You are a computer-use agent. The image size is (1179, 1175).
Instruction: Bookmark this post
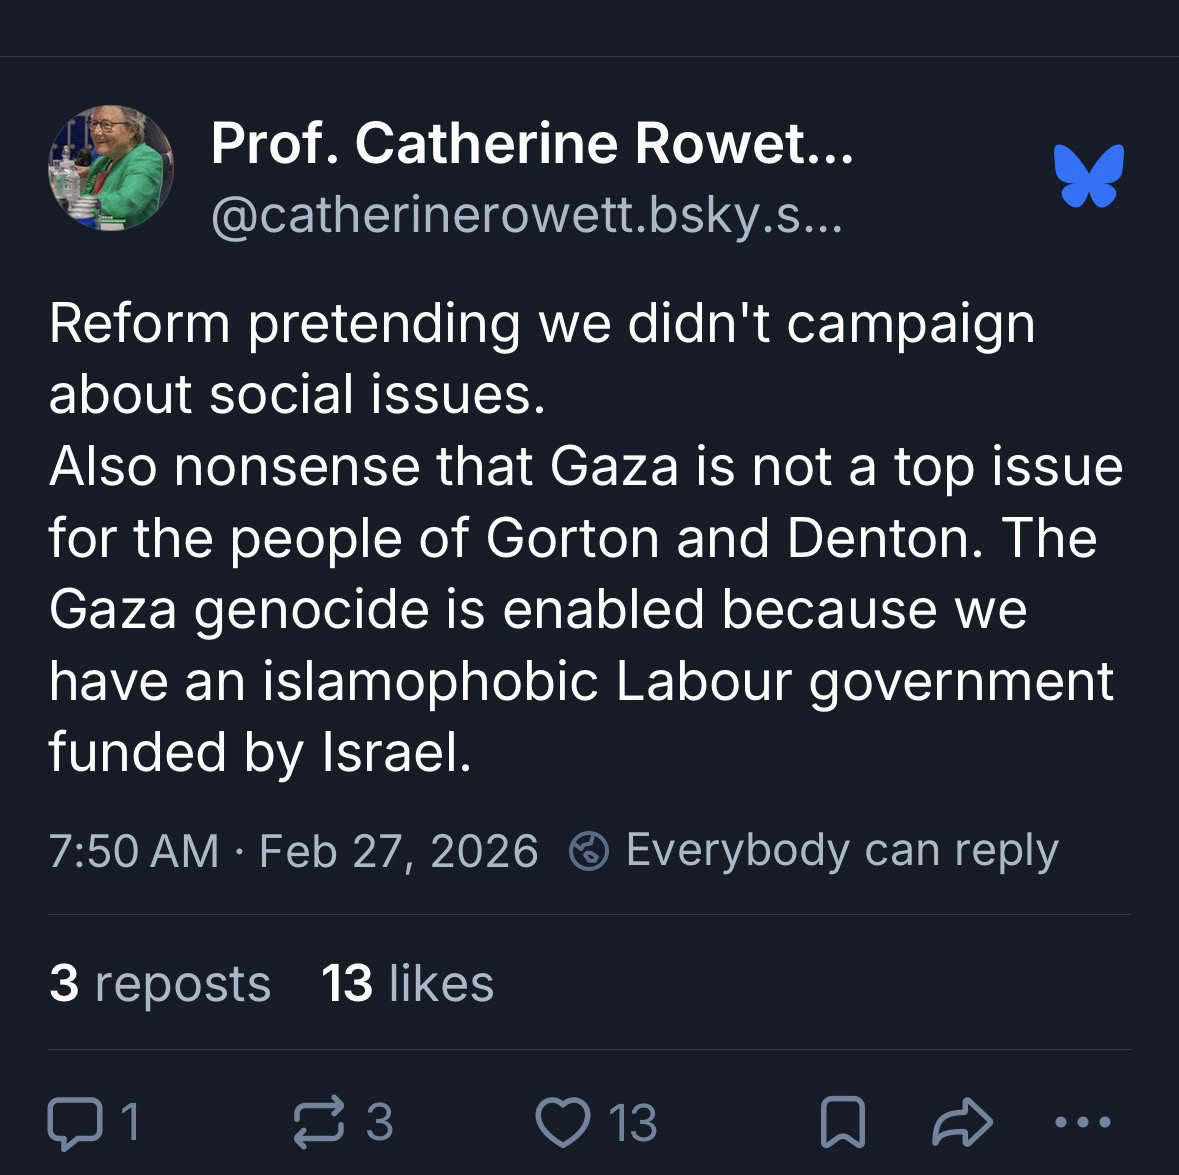[841, 1123]
